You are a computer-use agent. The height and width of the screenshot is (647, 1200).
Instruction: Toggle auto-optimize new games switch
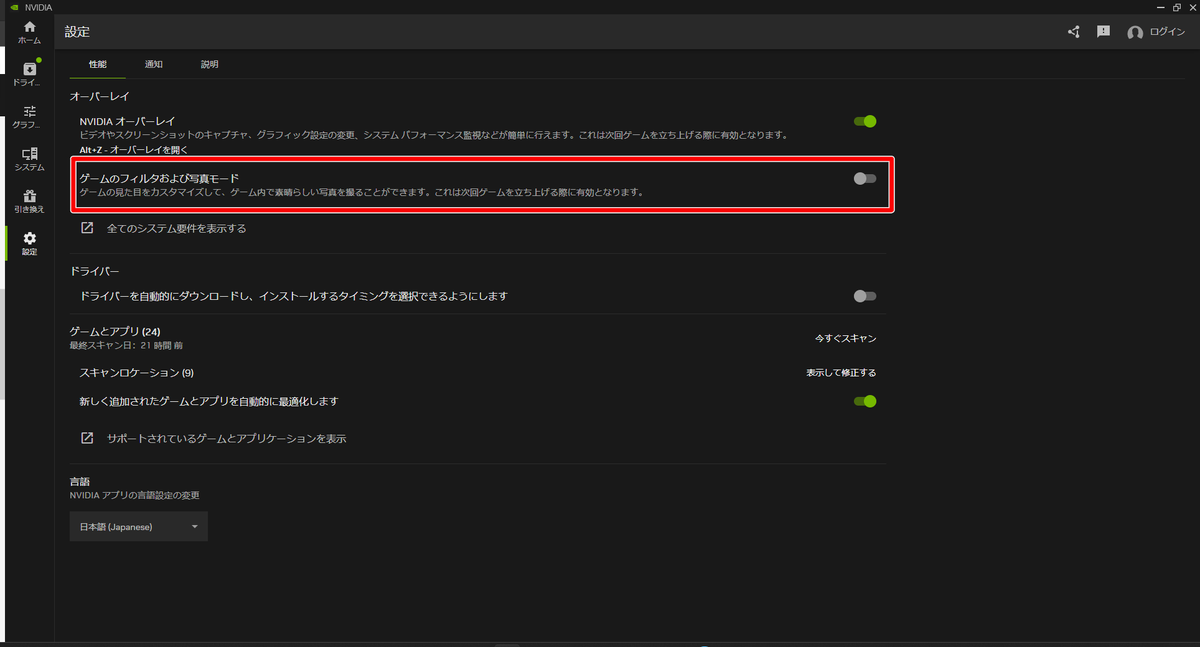tap(865, 401)
